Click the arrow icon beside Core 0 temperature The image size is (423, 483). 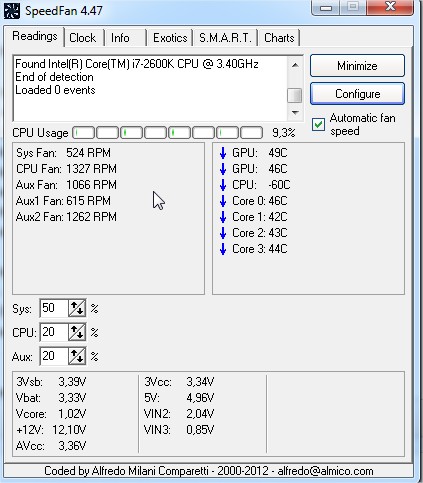(x=223, y=201)
